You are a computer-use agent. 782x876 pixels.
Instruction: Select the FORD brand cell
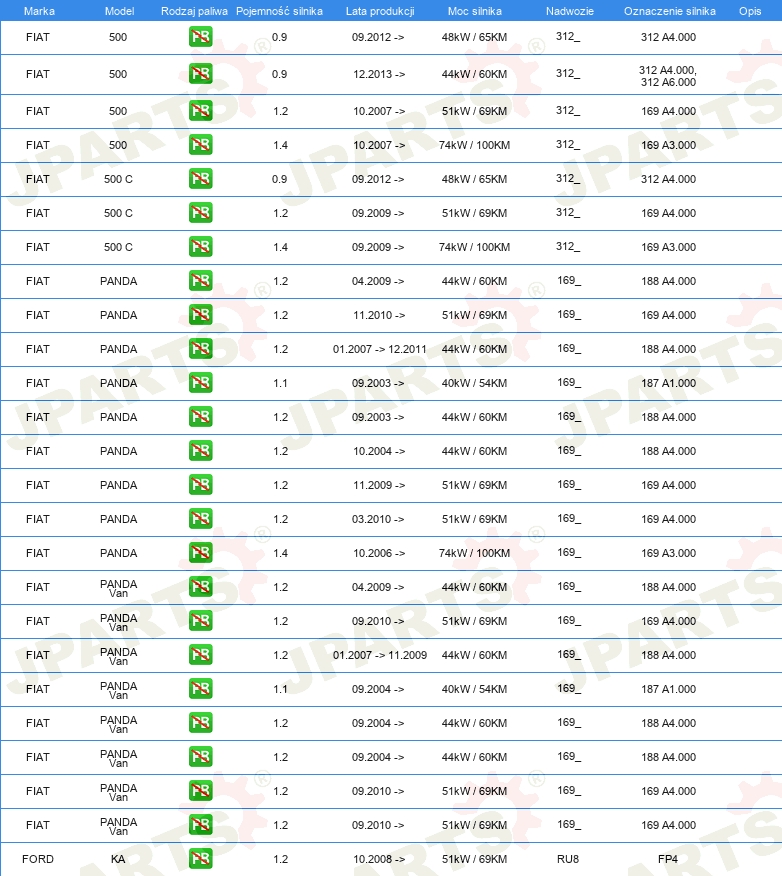(x=38, y=859)
